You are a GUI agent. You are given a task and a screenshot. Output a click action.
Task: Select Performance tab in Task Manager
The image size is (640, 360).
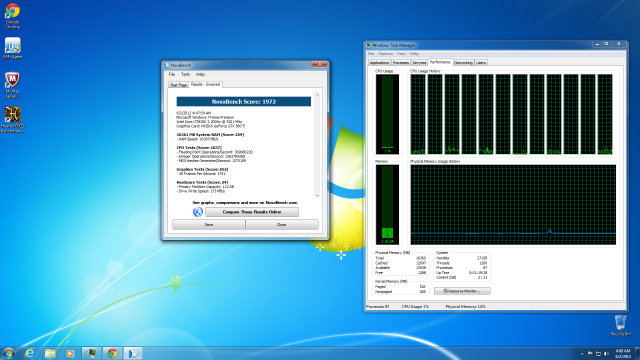tap(440, 62)
